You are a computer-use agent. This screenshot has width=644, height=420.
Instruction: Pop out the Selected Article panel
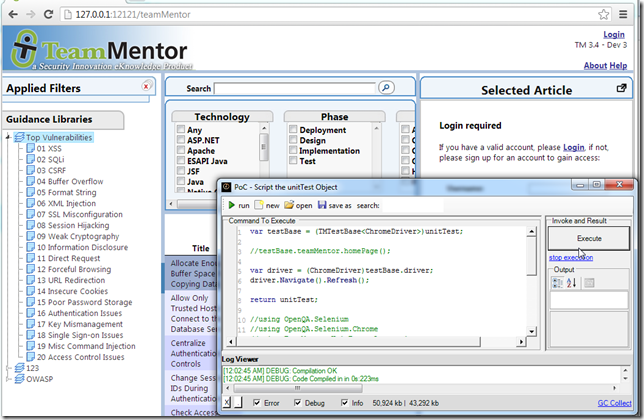tap(622, 89)
